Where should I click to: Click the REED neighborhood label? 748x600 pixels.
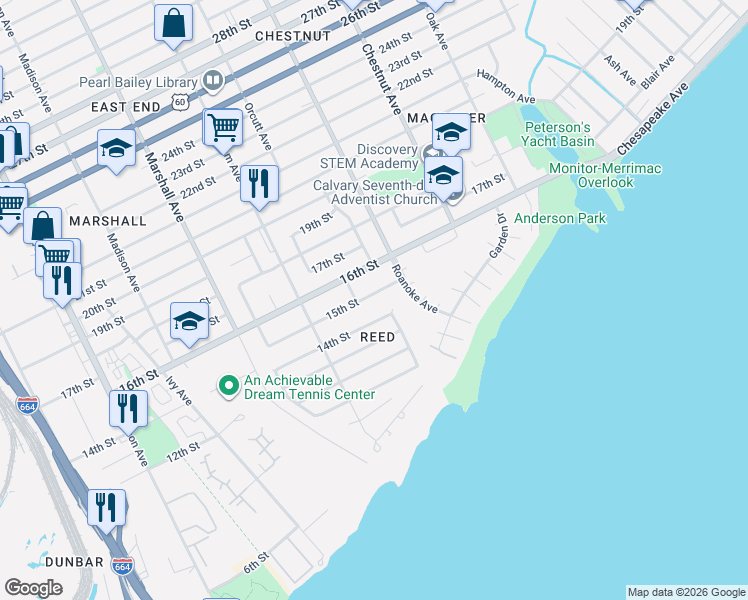(377, 337)
